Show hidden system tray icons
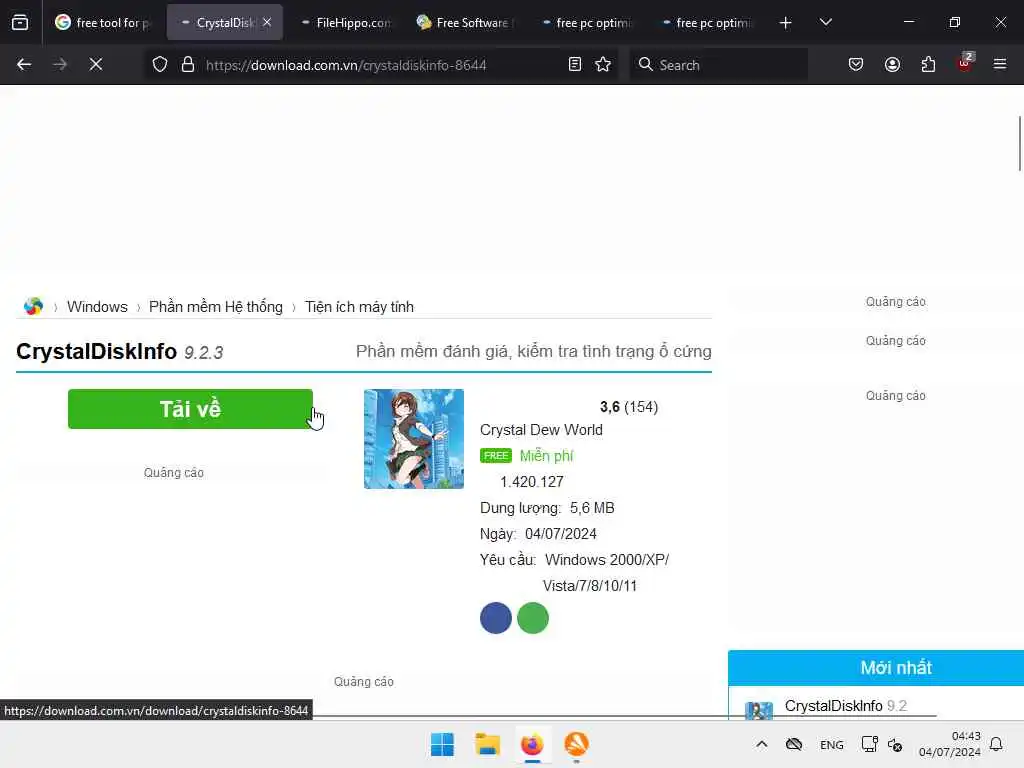 click(761, 744)
